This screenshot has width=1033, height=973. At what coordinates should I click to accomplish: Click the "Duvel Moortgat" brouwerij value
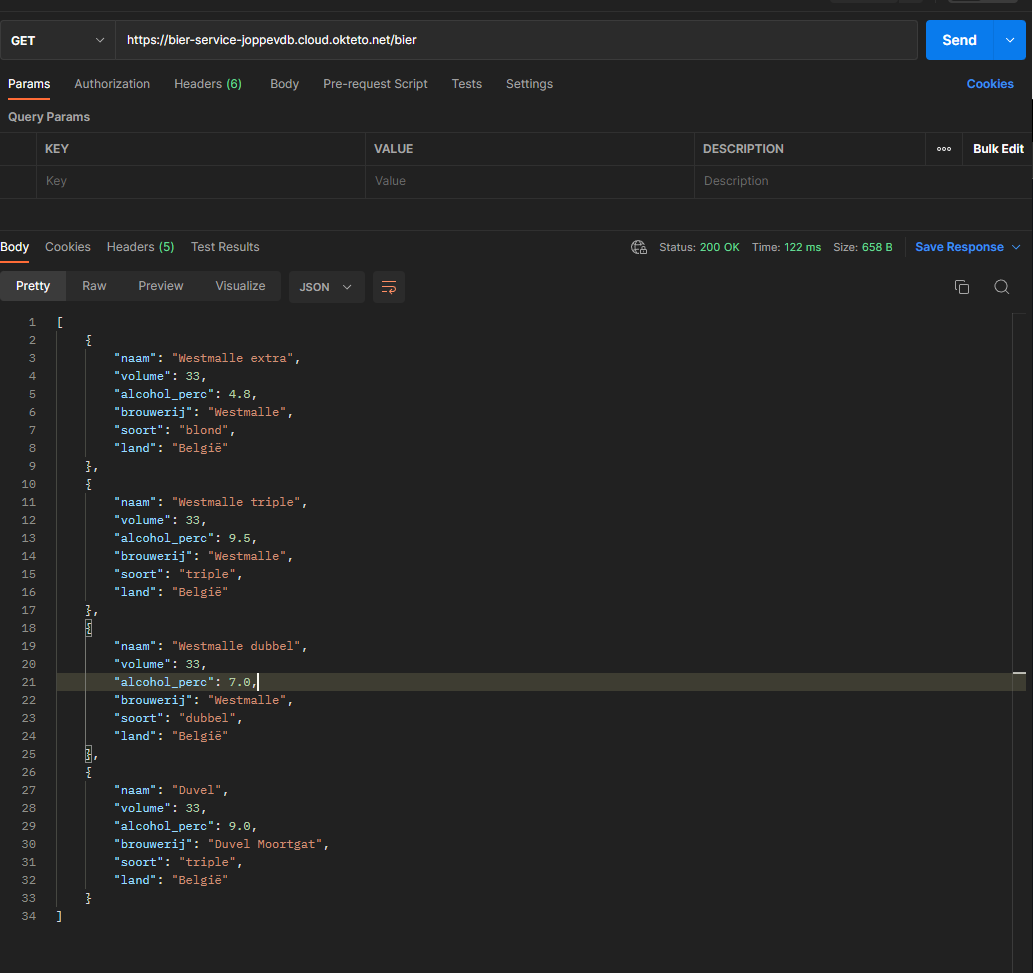pos(265,845)
